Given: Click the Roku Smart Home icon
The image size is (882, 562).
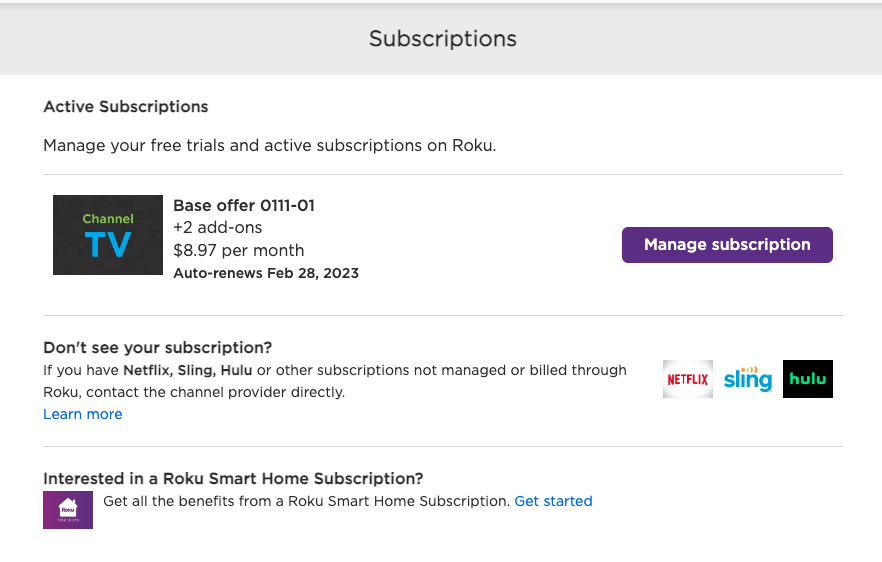Looking at the screenshot, I should point(68,509).
